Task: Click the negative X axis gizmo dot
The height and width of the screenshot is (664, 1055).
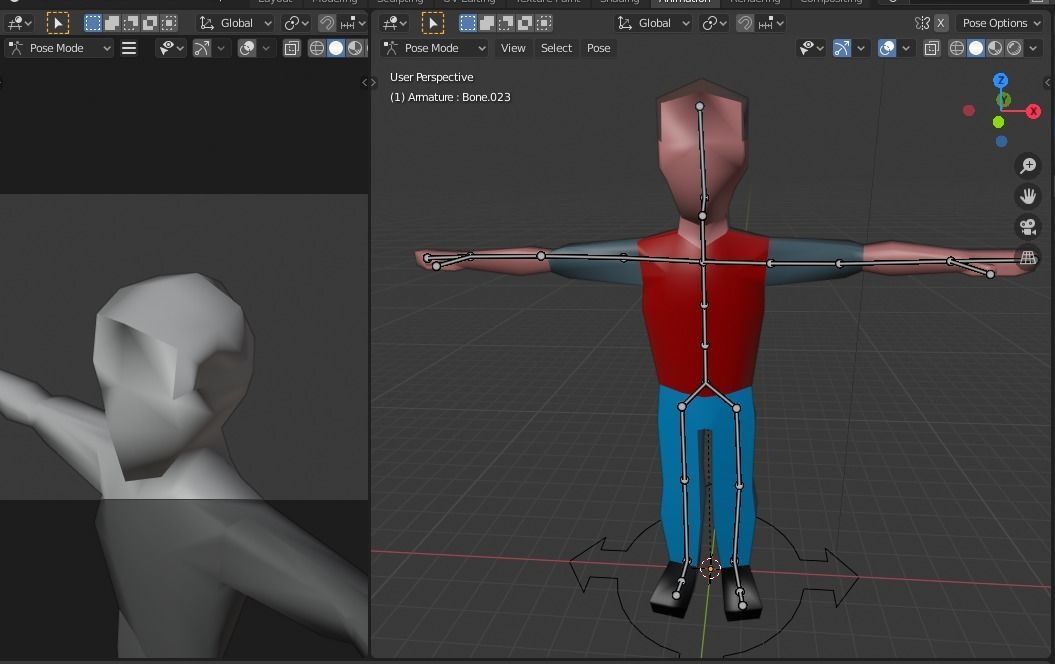Action: 969,110
